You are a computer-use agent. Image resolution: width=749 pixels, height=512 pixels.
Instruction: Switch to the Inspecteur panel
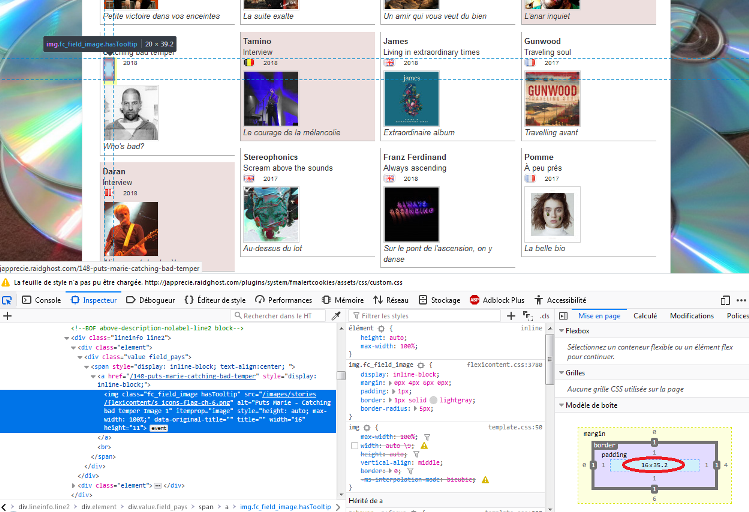point(94,300)
